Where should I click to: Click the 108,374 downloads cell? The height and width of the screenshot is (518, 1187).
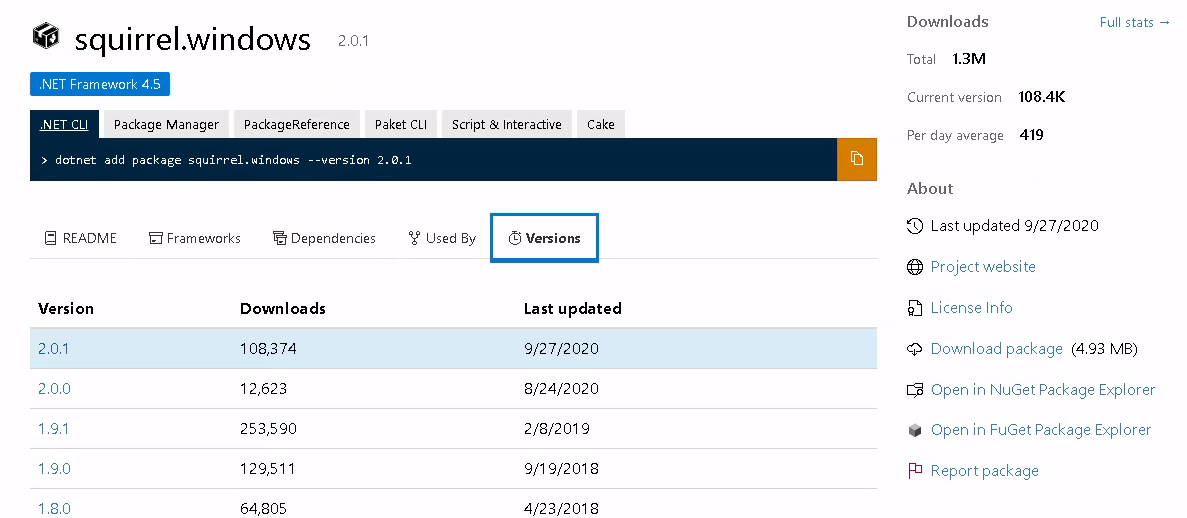tap(268, 349)
